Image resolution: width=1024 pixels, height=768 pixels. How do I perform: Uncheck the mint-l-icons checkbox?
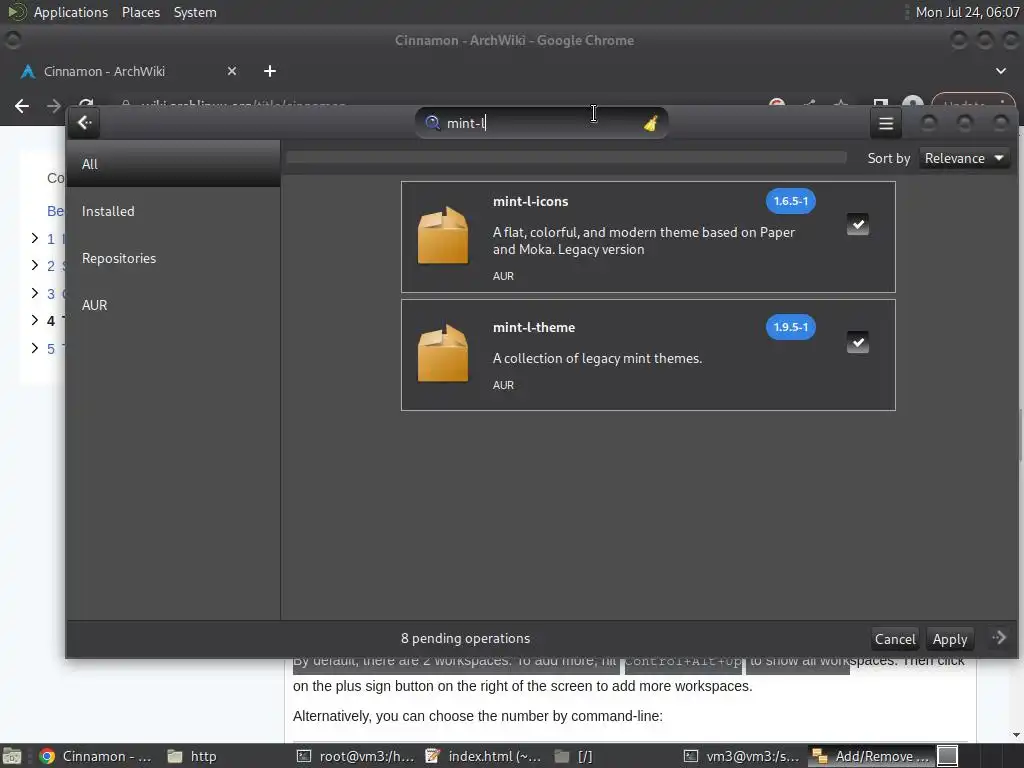click(857, 224)
